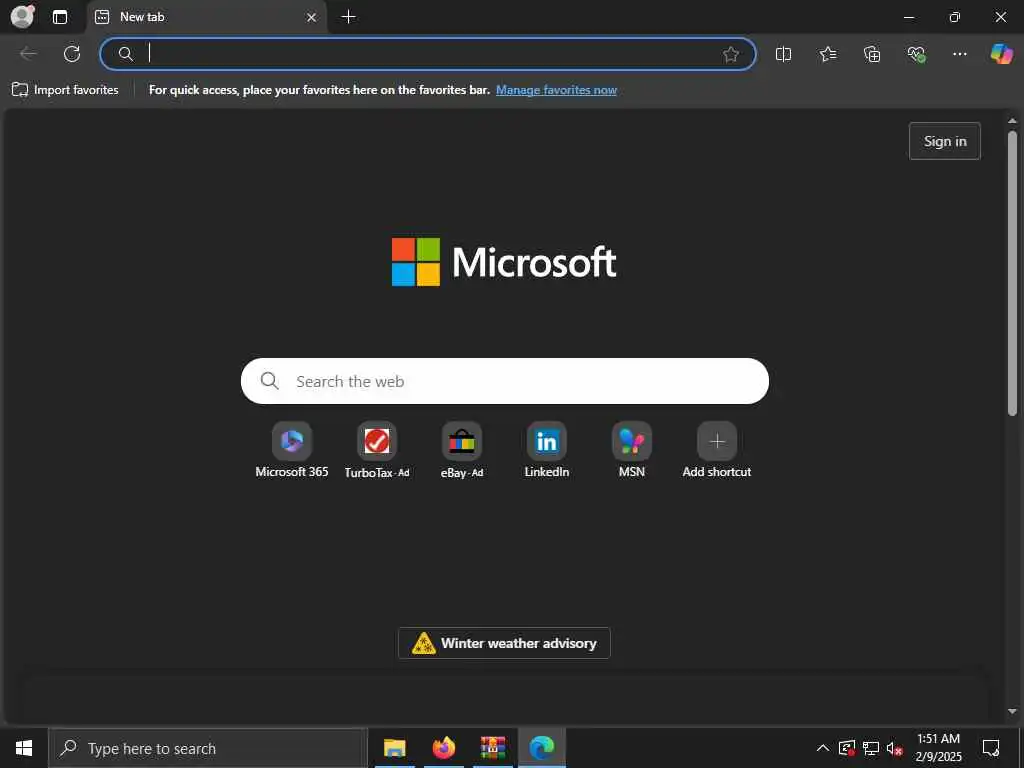Screen dimensions: 1024x768
Task: Open tab actions menu icon
Action: [60, 17]
